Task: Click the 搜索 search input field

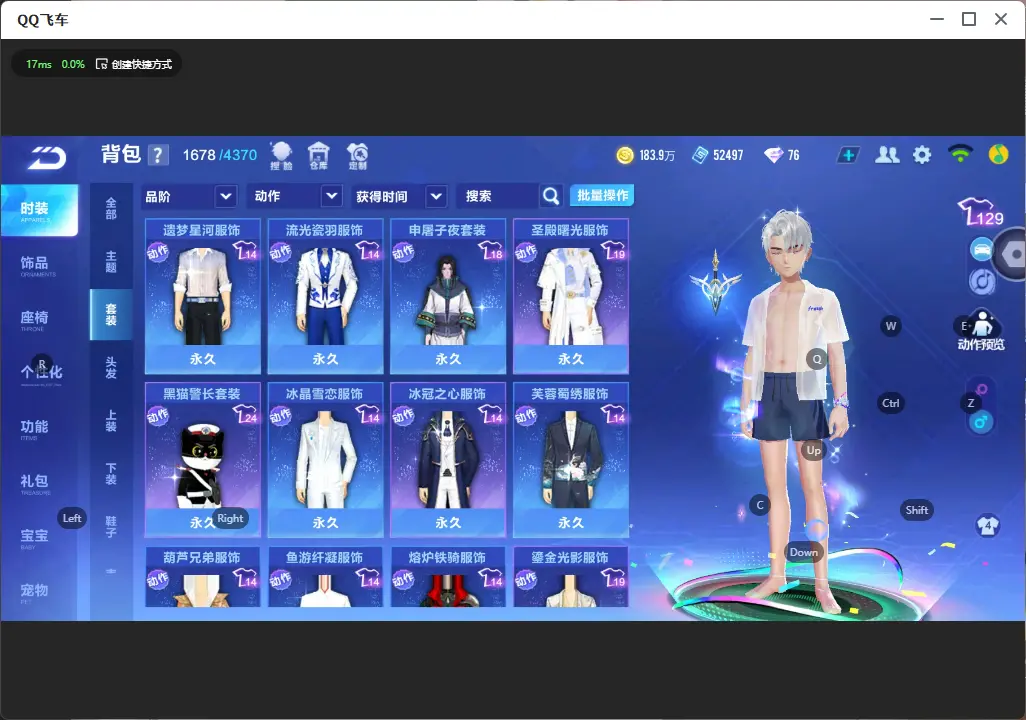Action: click(499, 196)
